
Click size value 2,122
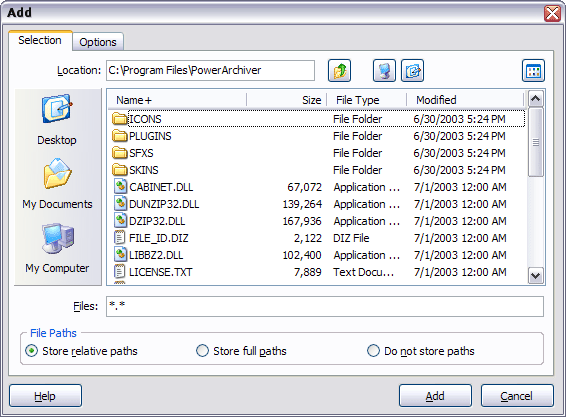click(x=308, y=238)
